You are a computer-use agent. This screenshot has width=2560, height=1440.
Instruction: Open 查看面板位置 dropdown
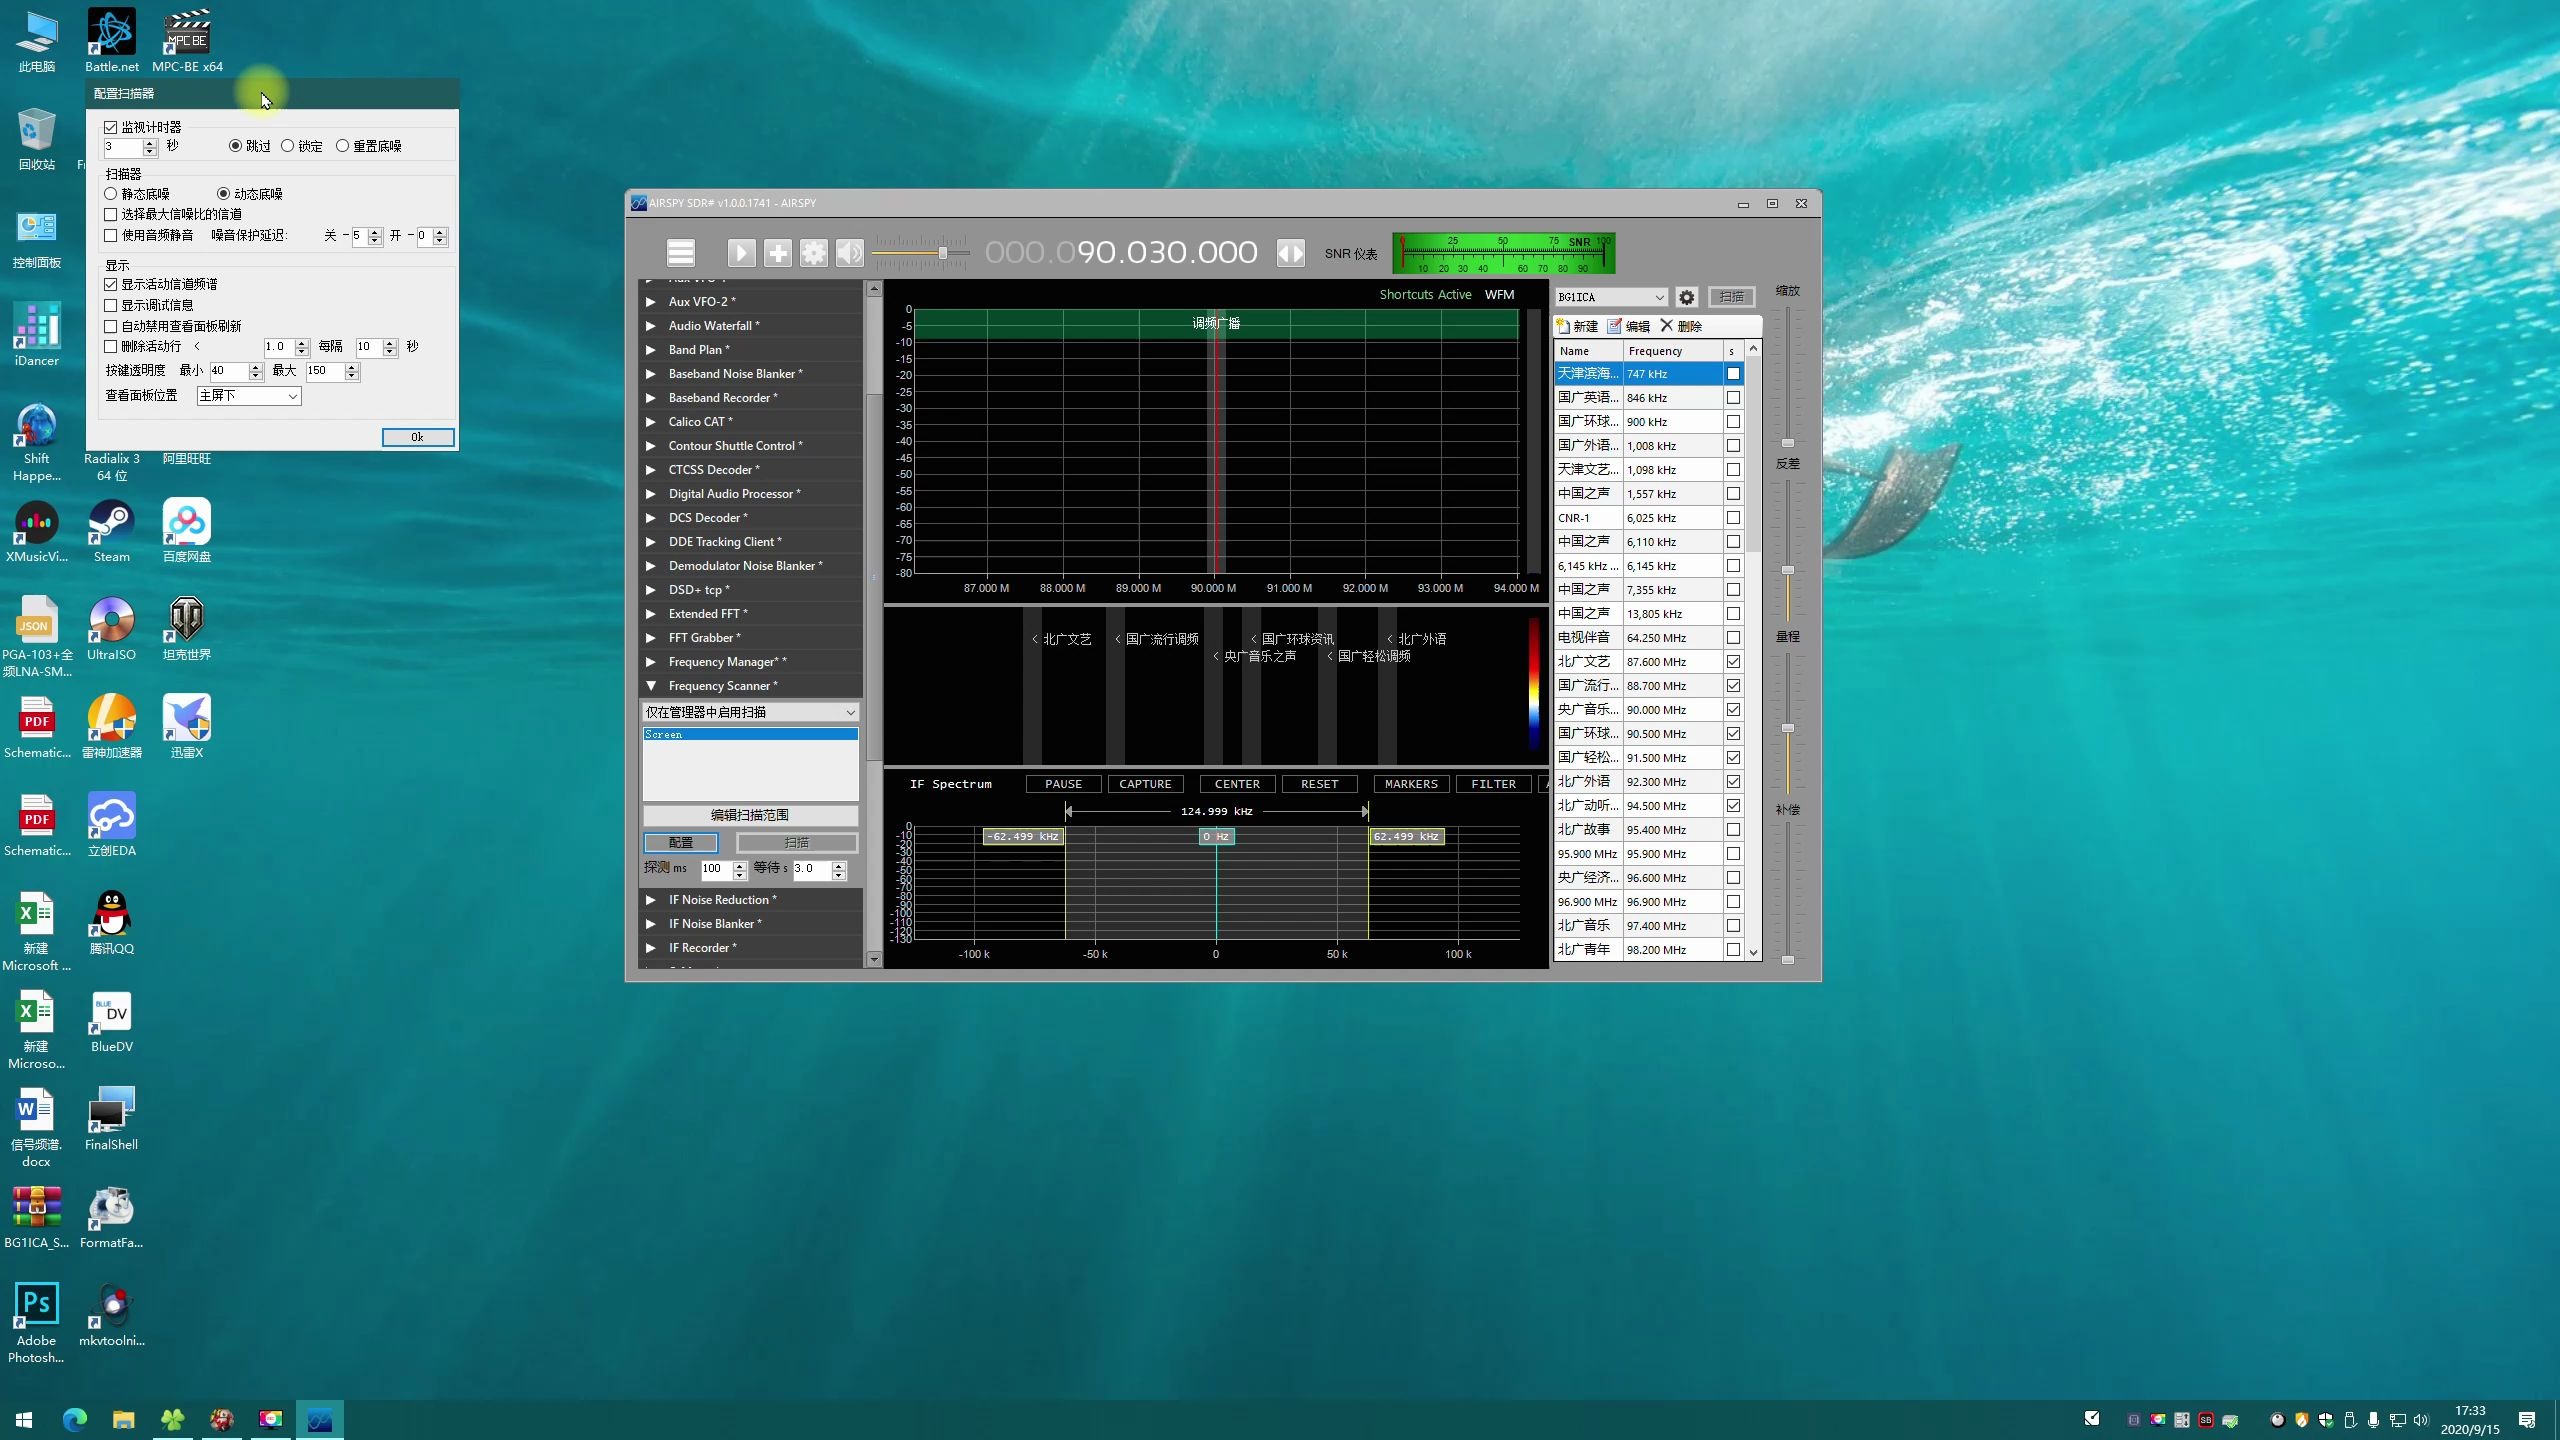[x=249, y=396]
